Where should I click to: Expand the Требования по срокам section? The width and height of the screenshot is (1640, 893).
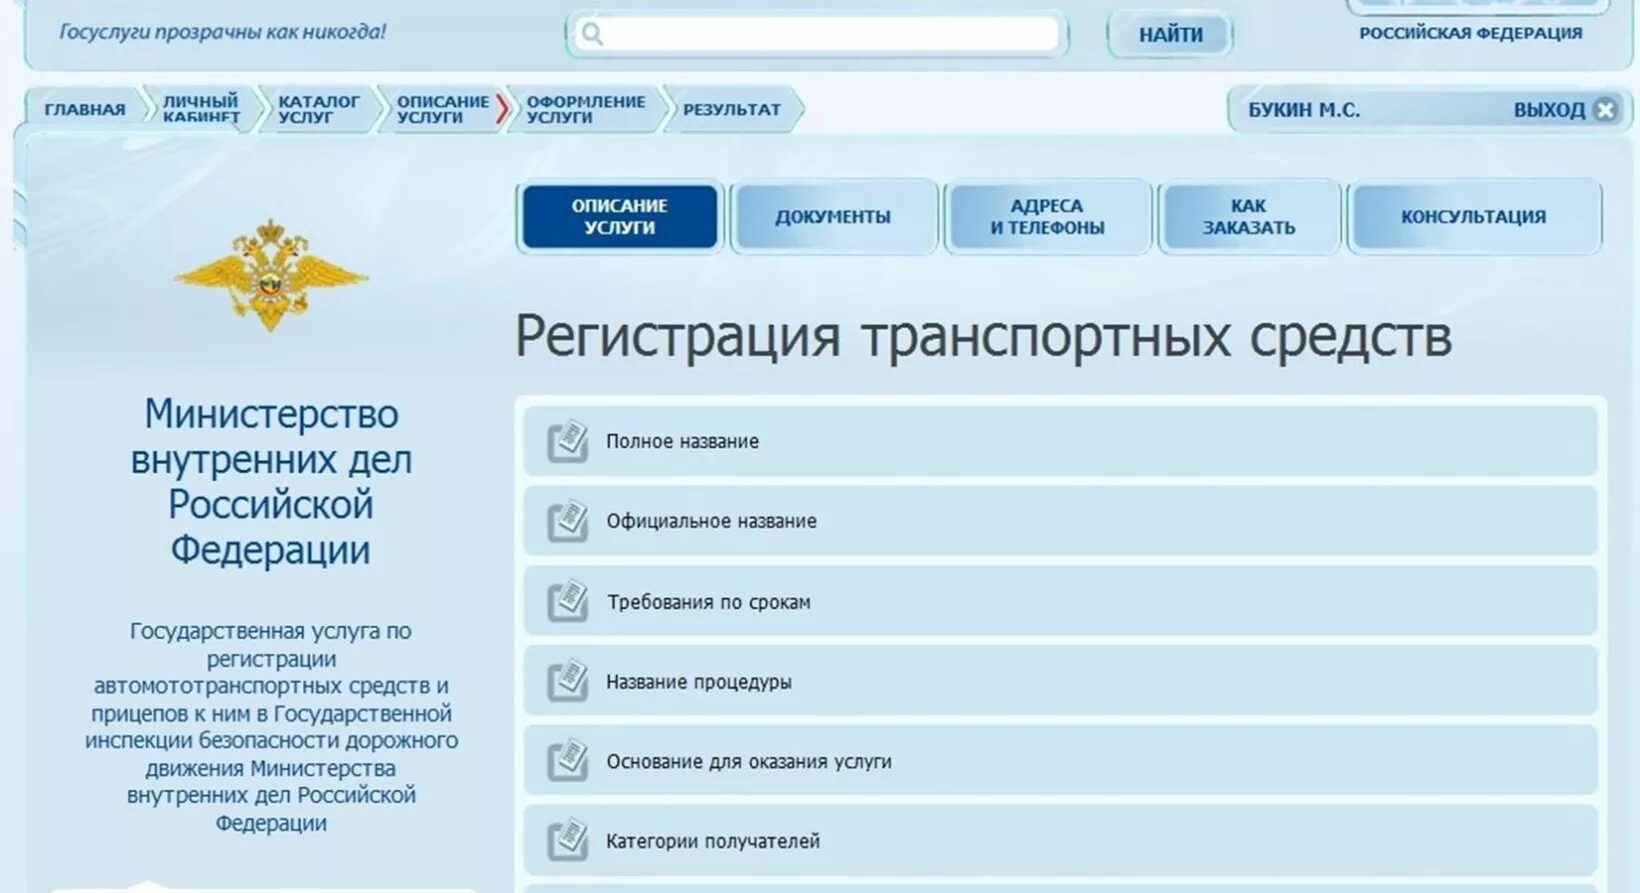[1060, 601]
